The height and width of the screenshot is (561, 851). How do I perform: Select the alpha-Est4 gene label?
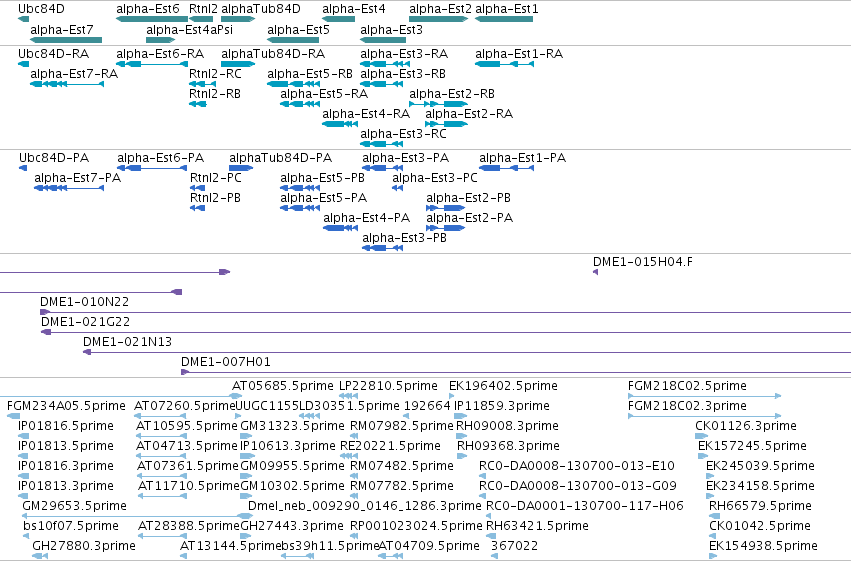(x=353, y=9)
